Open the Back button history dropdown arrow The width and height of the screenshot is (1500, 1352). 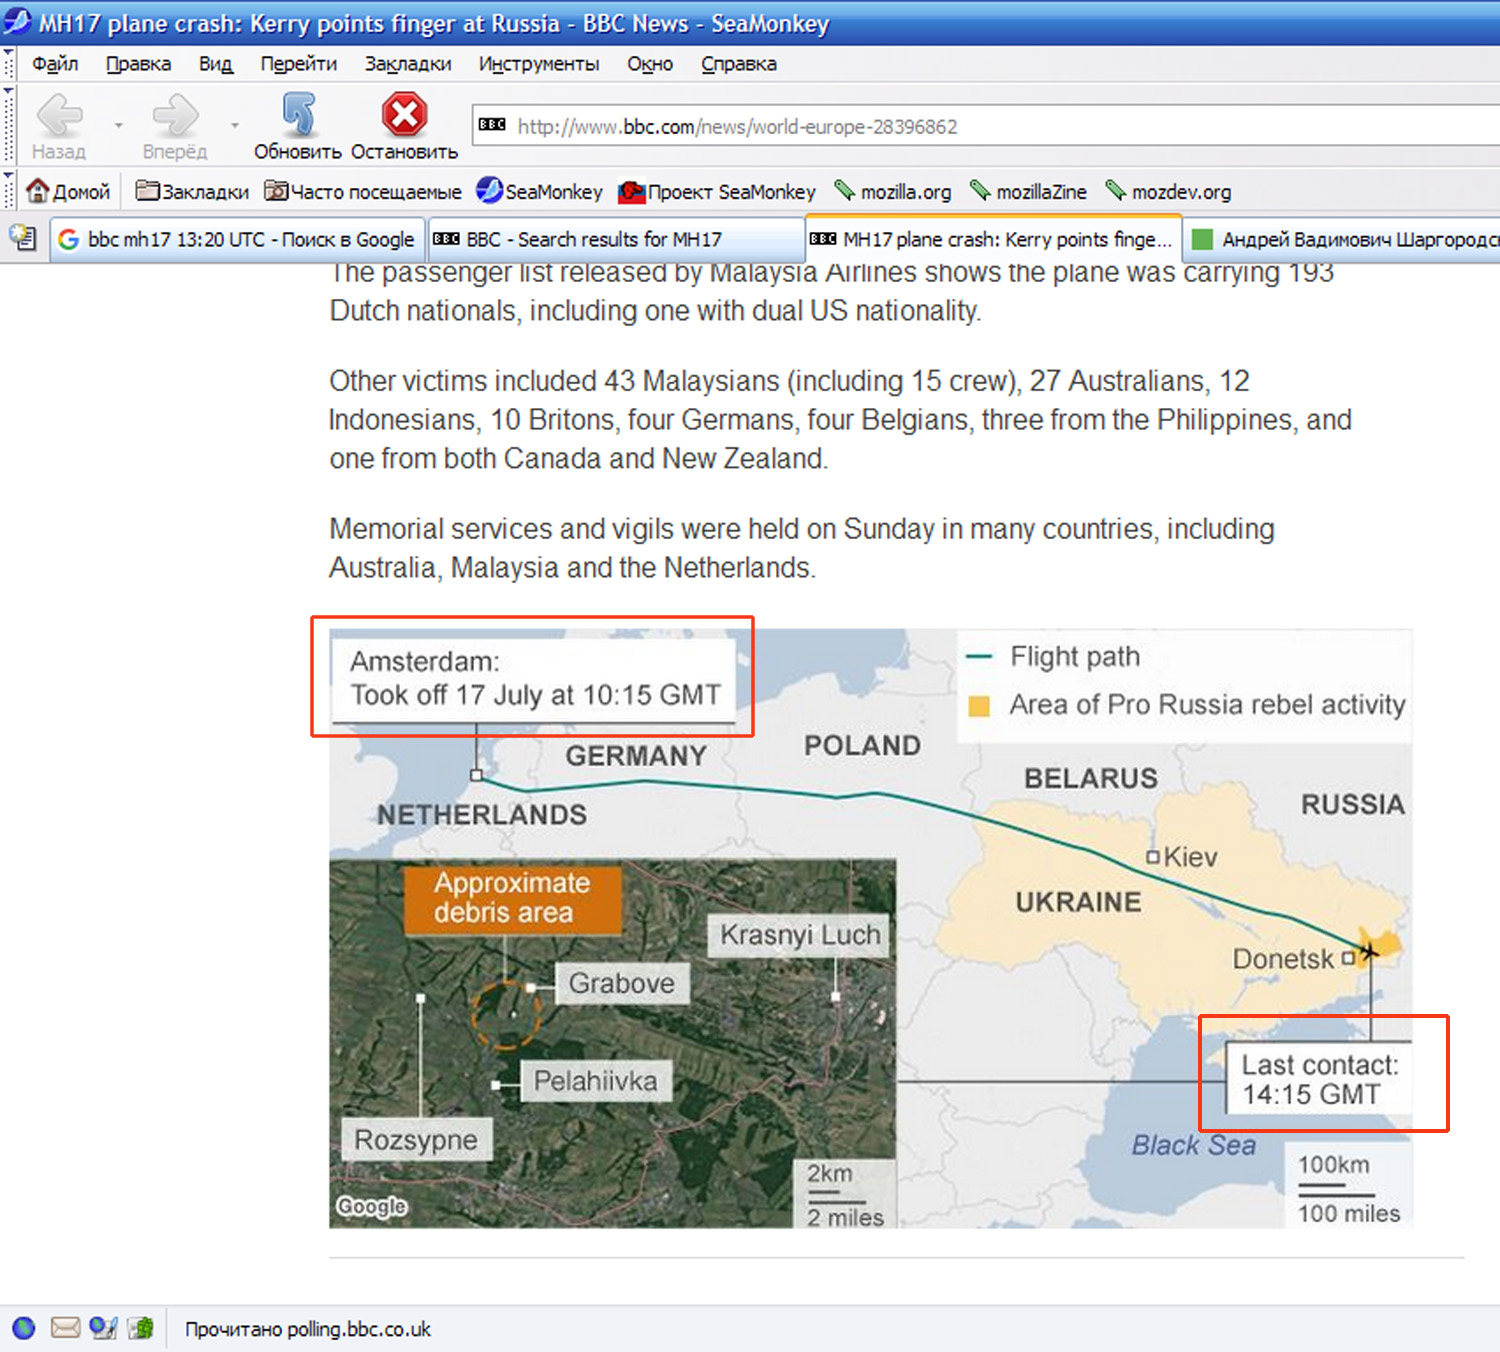[x=119, y=126]
